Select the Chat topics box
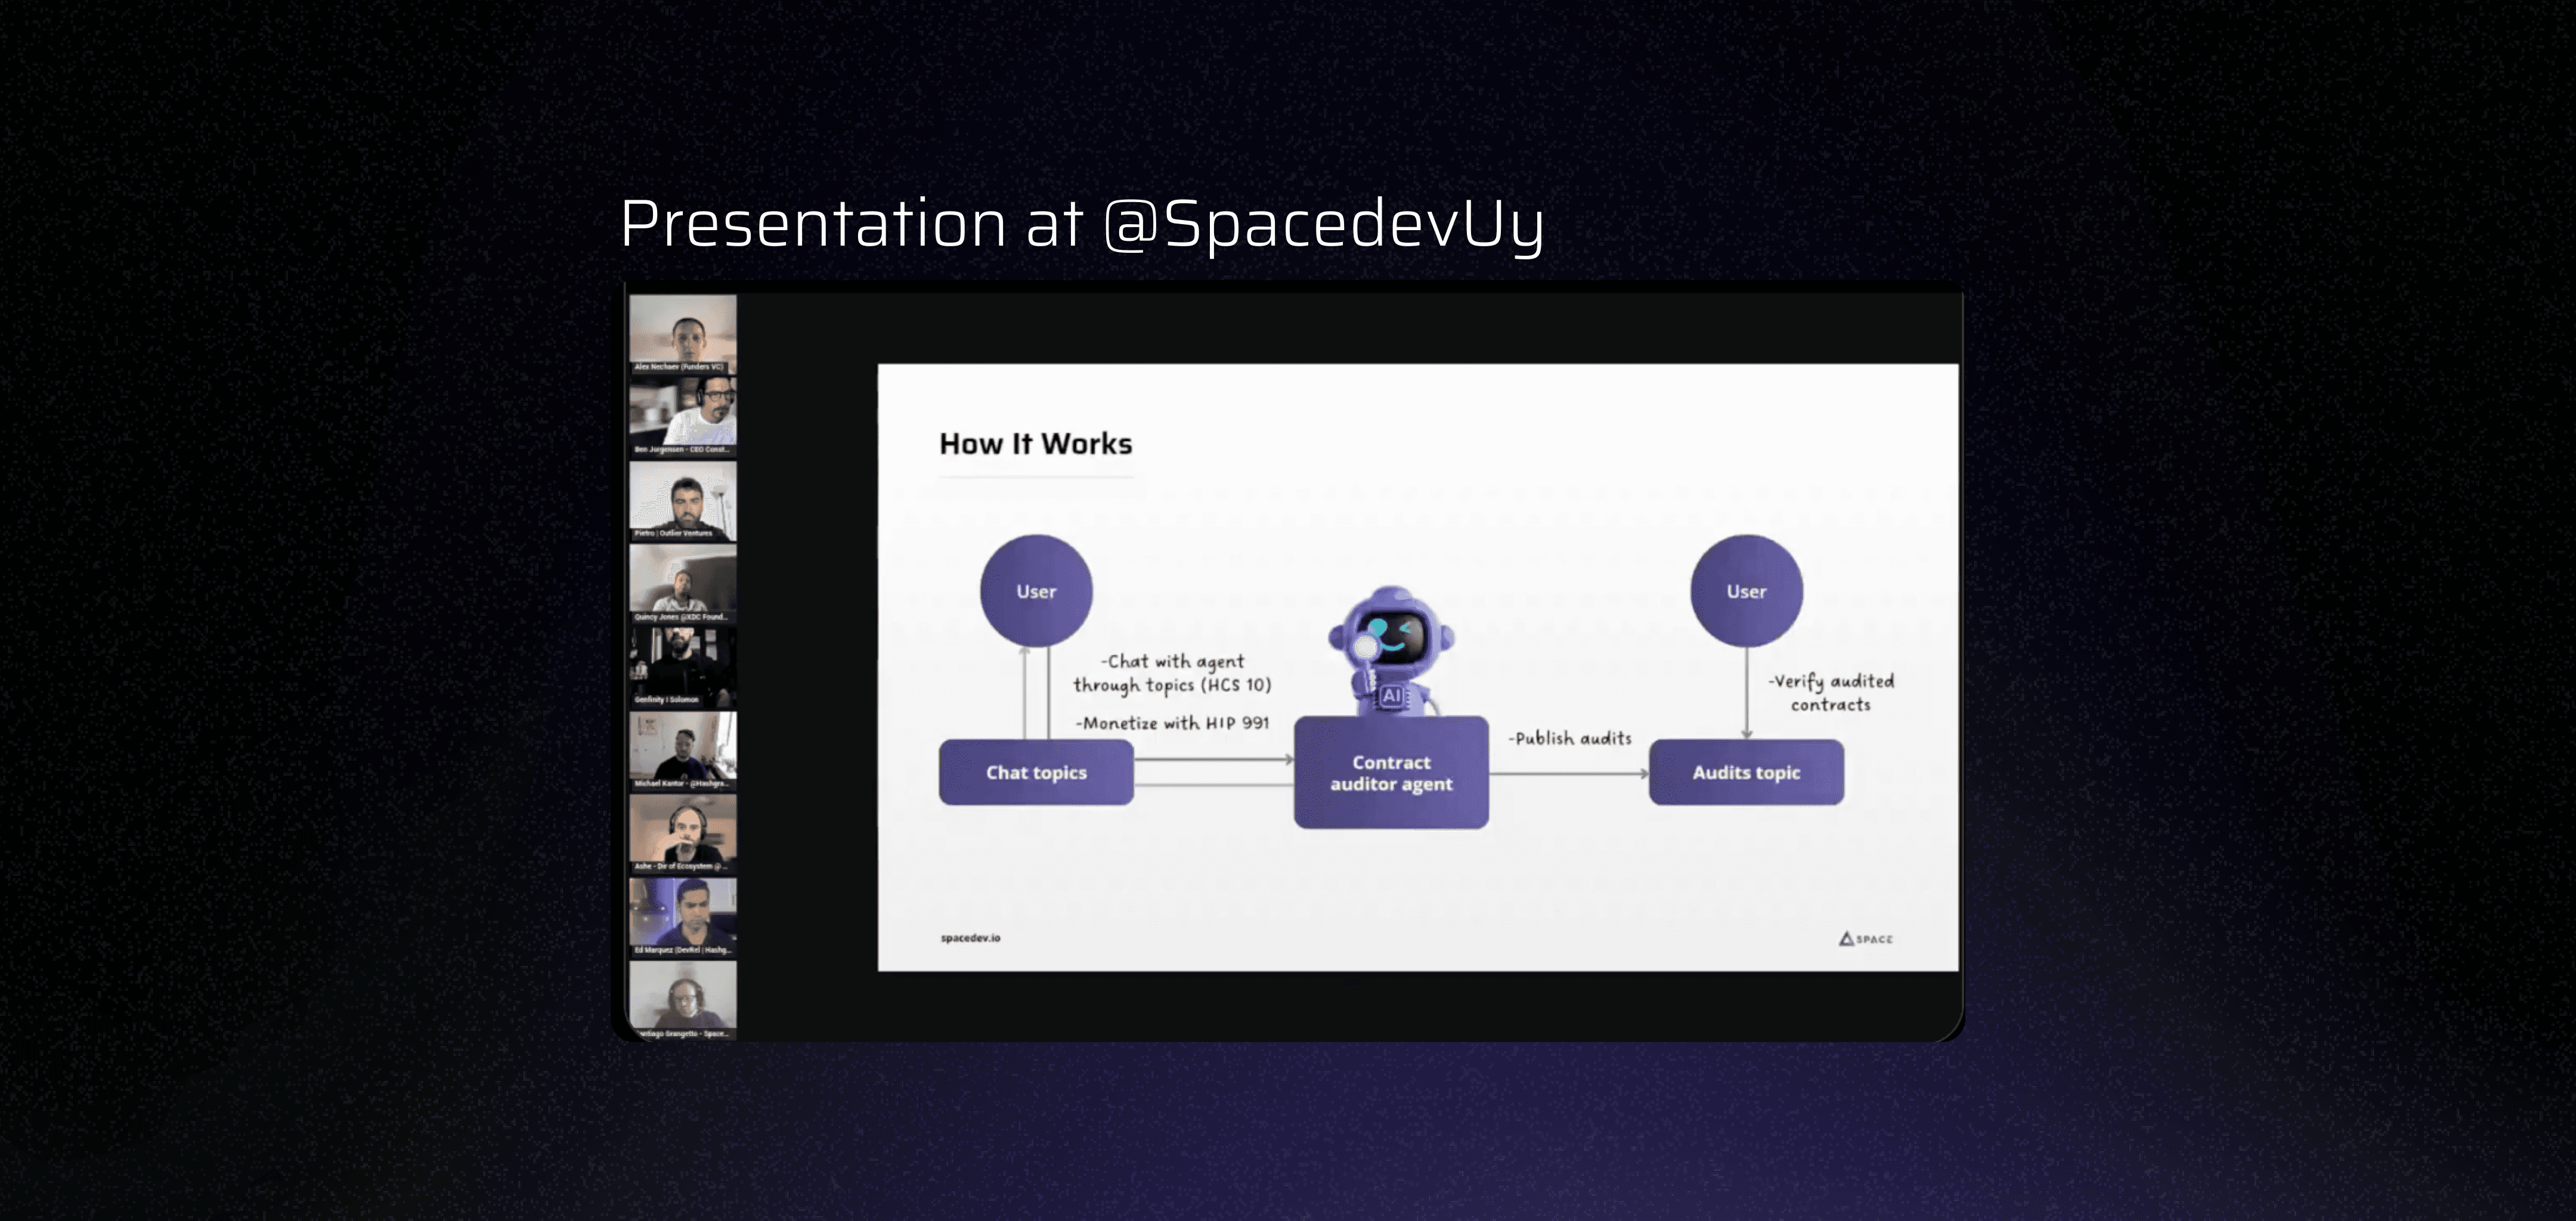 pos(1036,772)
